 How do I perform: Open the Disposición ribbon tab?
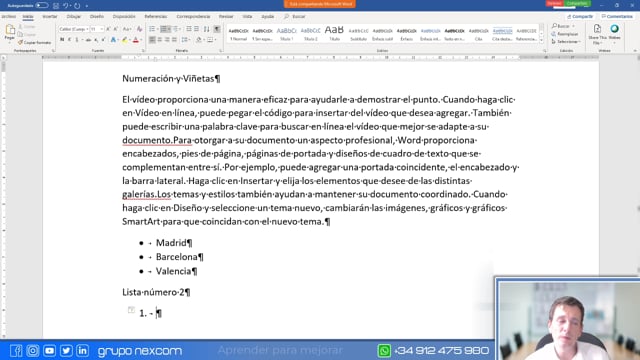(x=124, y=16)
